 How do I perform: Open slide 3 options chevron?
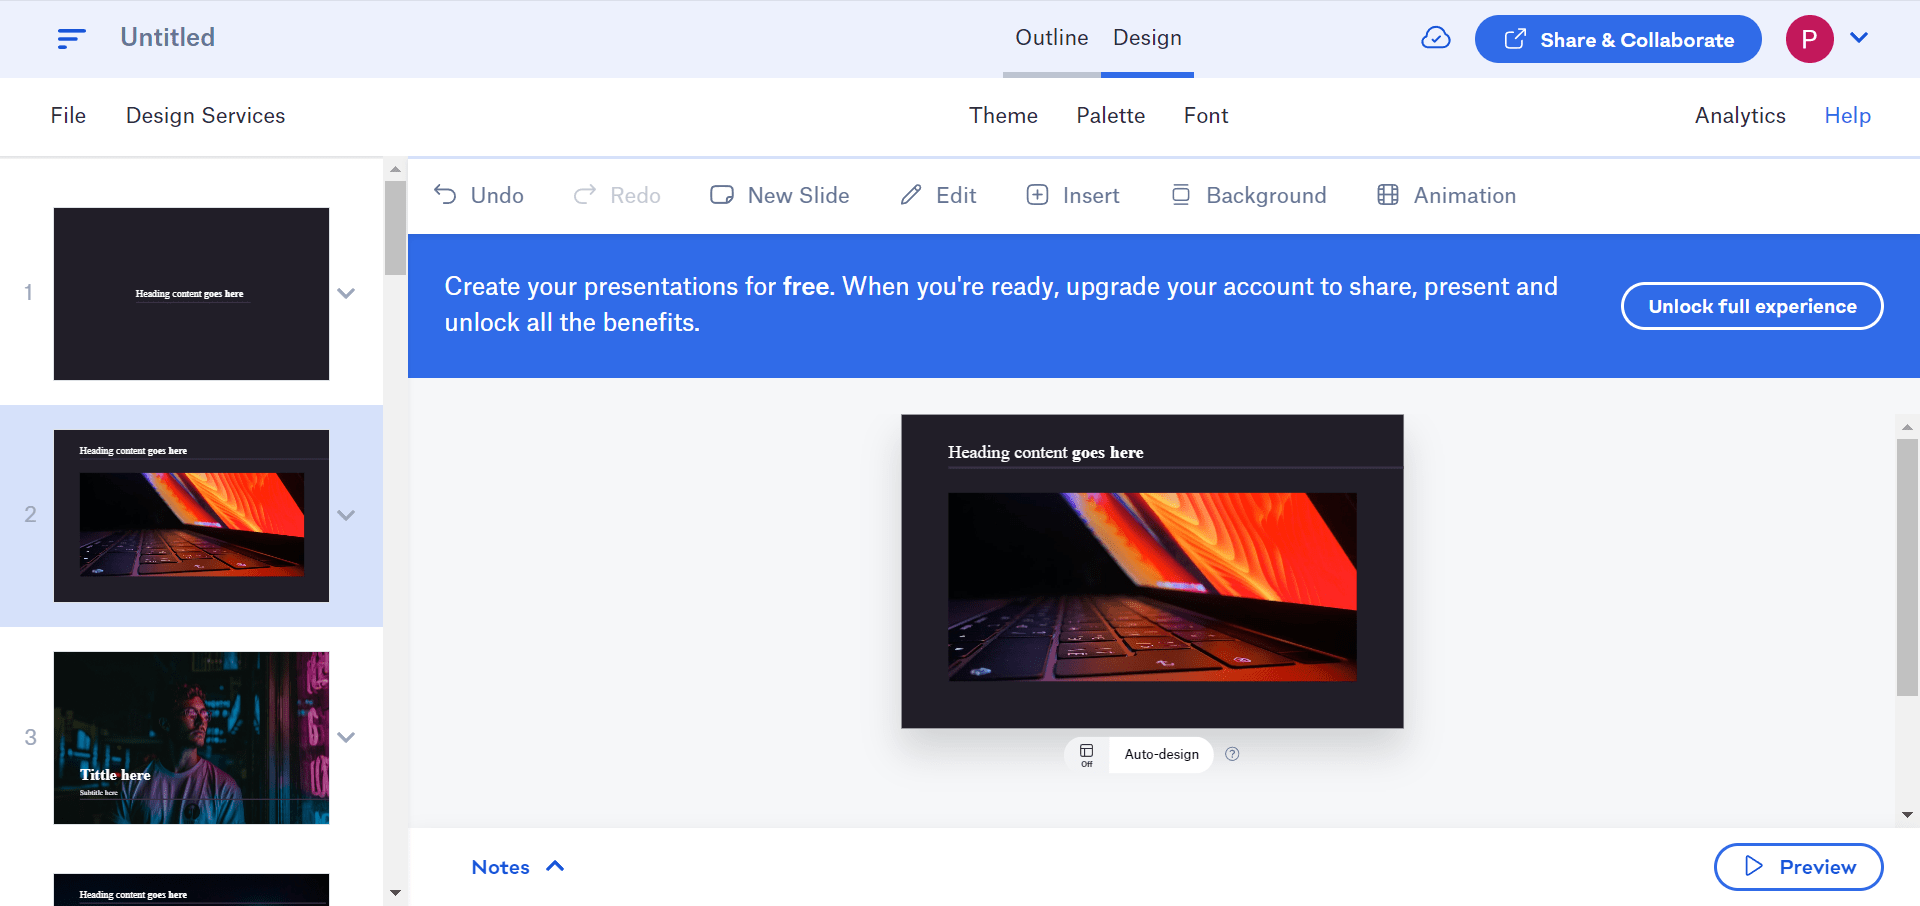point(346,737)
